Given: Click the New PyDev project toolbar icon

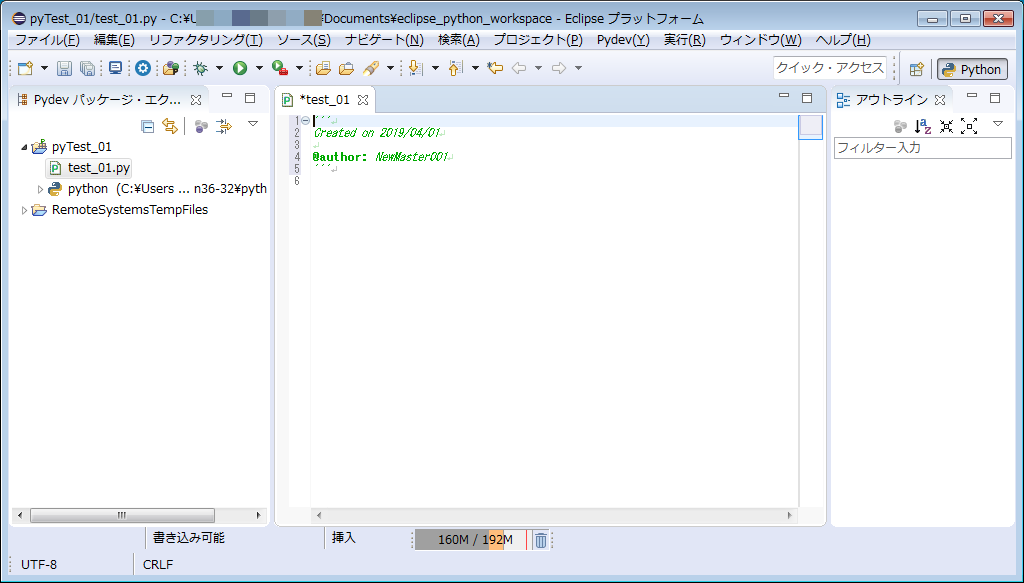Looking at the screenshot, I should click(171, 68).
